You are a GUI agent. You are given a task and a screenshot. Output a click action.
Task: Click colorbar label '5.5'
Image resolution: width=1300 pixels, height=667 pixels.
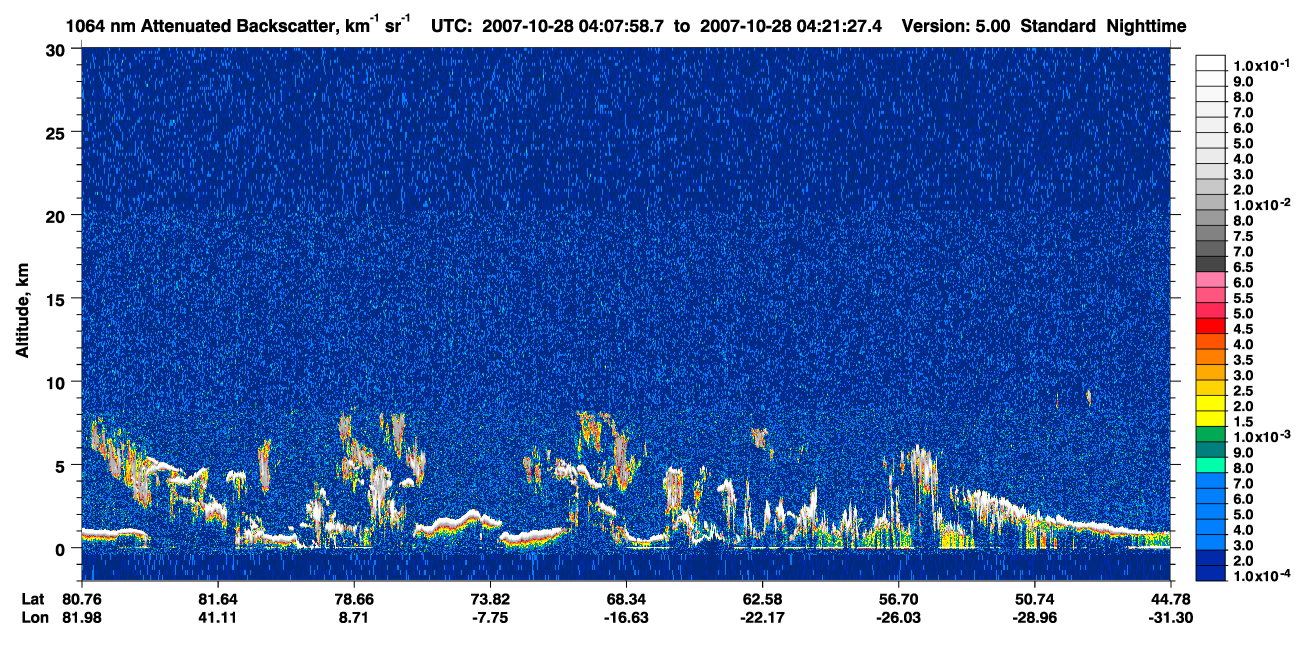[1243, 297]
